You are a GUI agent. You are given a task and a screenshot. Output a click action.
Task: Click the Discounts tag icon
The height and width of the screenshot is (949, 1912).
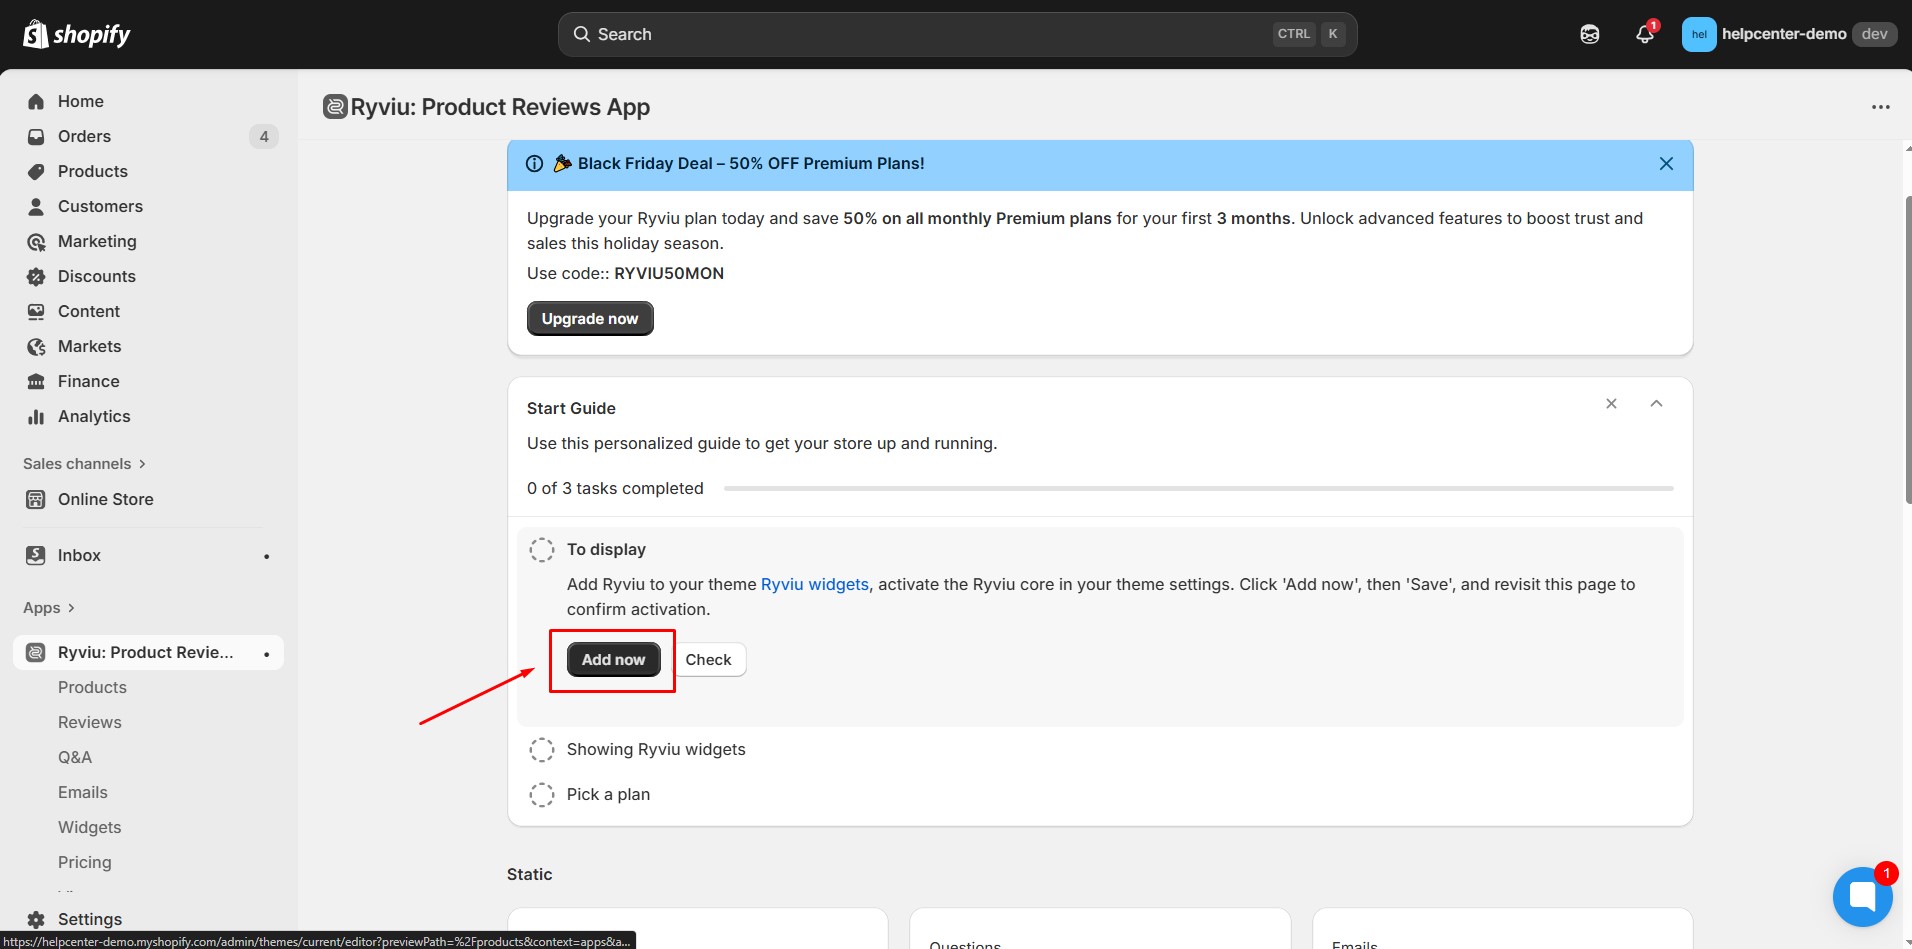click(36, 276)
